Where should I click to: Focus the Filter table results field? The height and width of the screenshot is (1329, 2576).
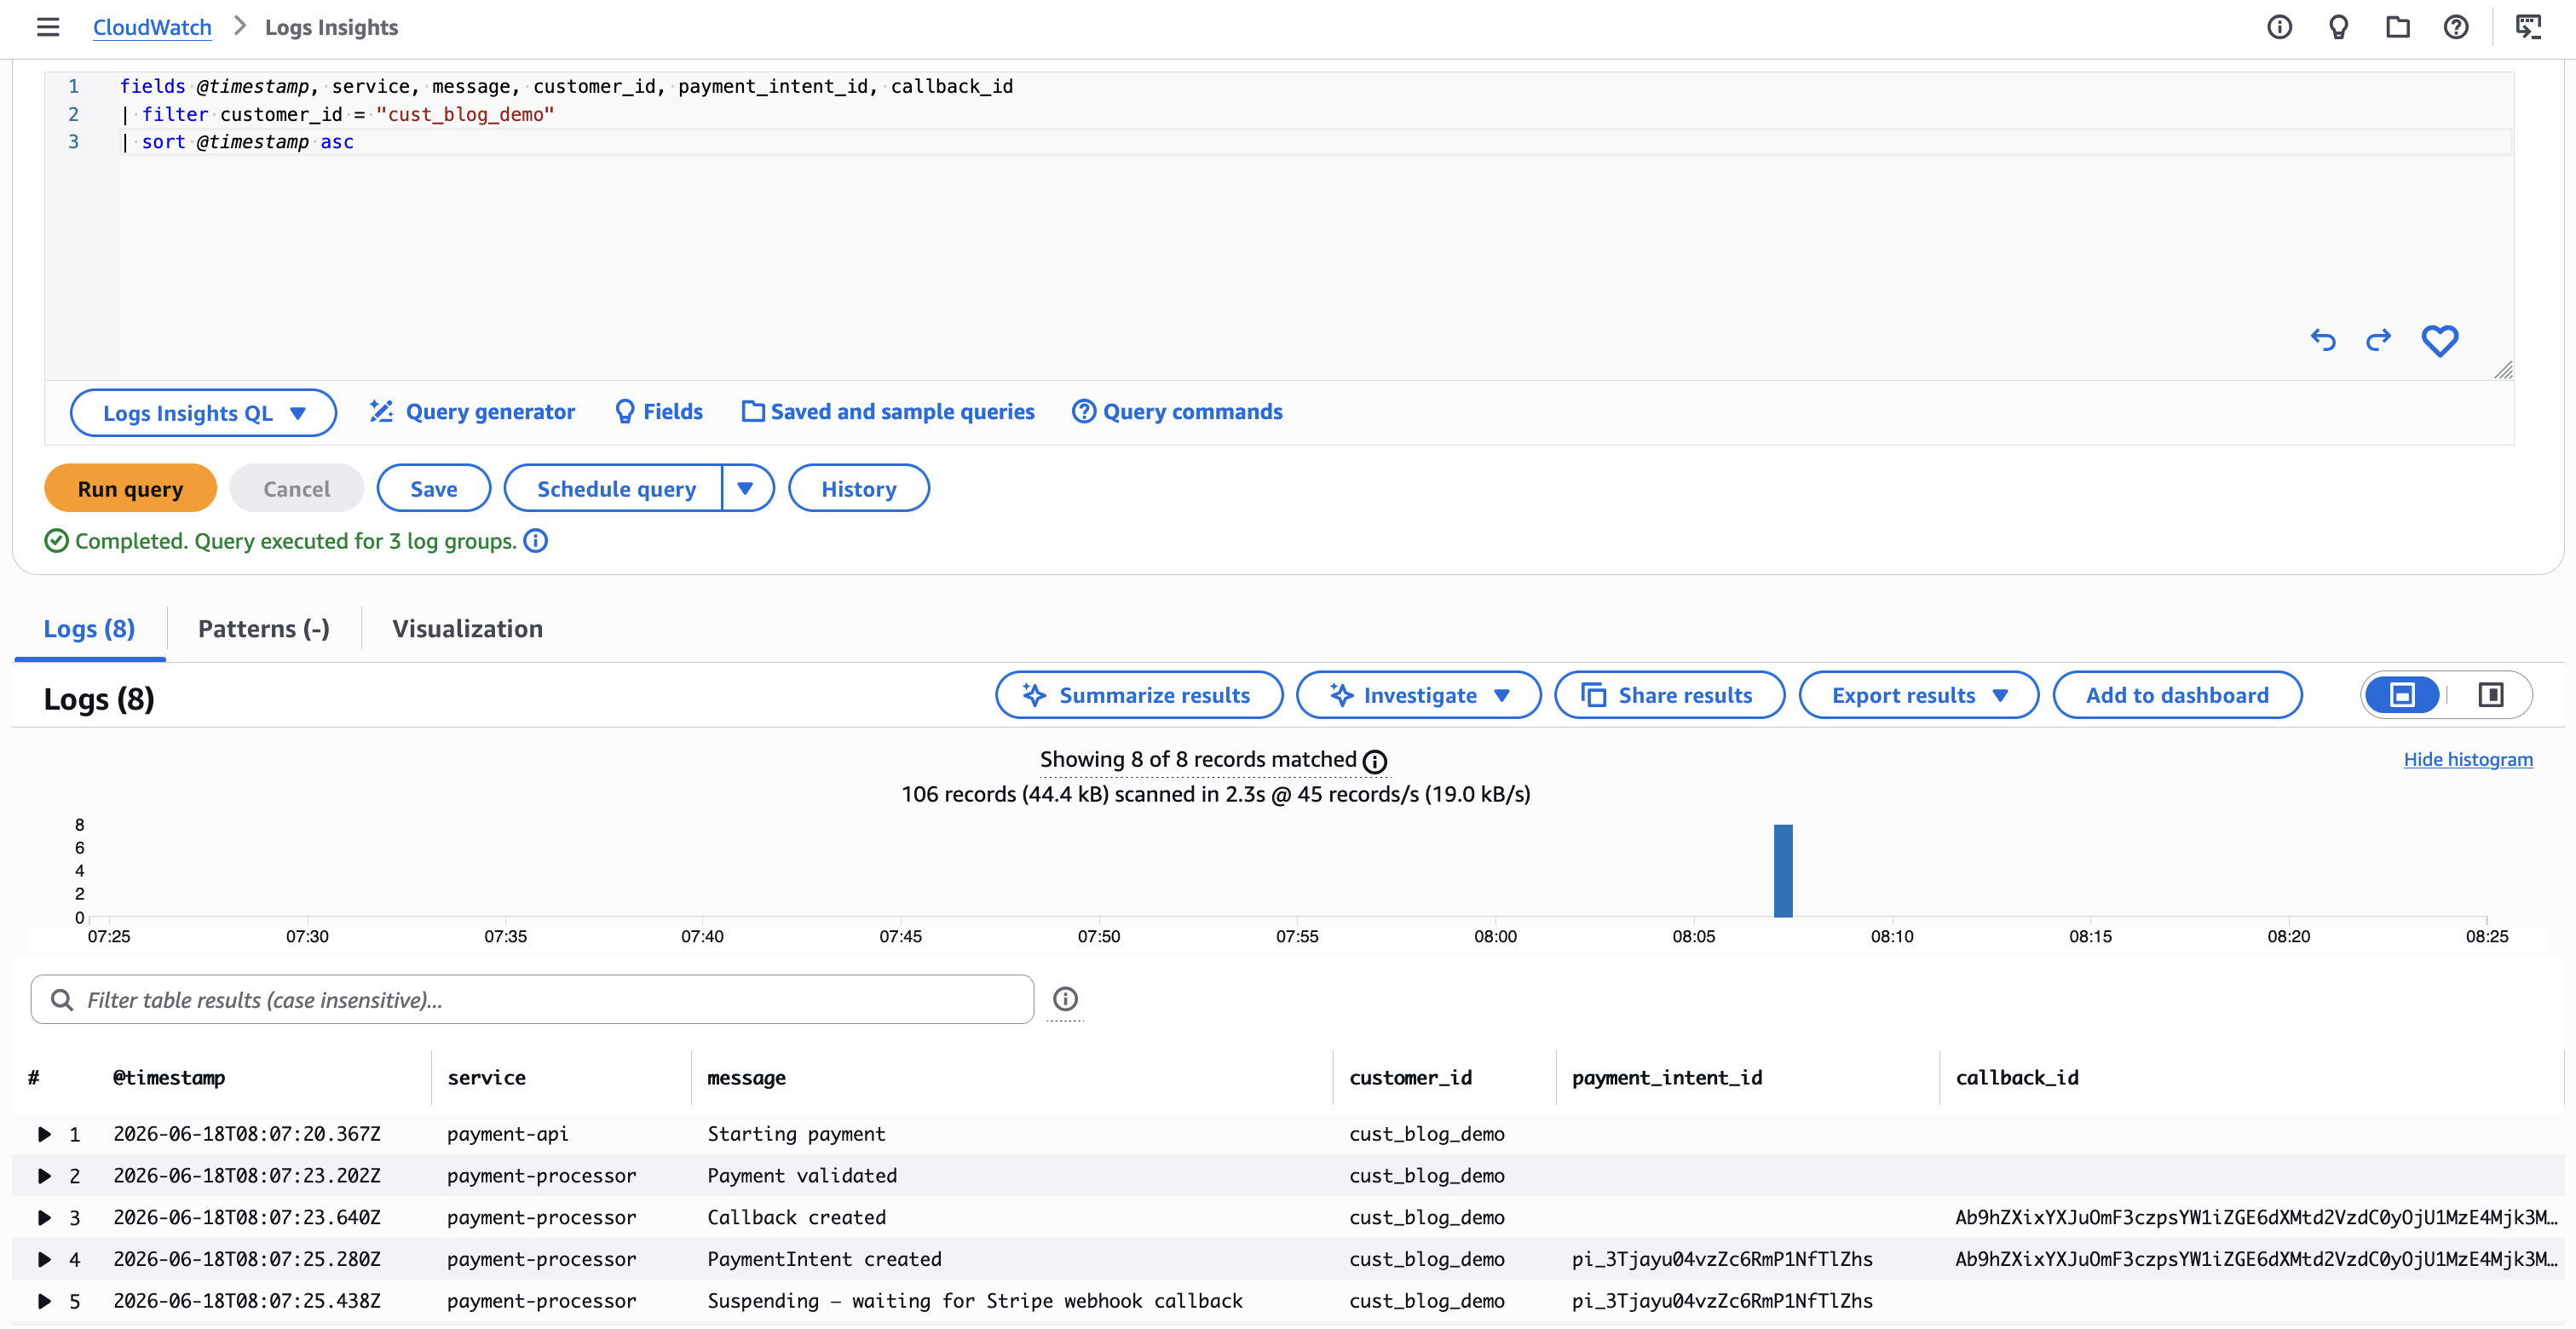click(532, 999)
